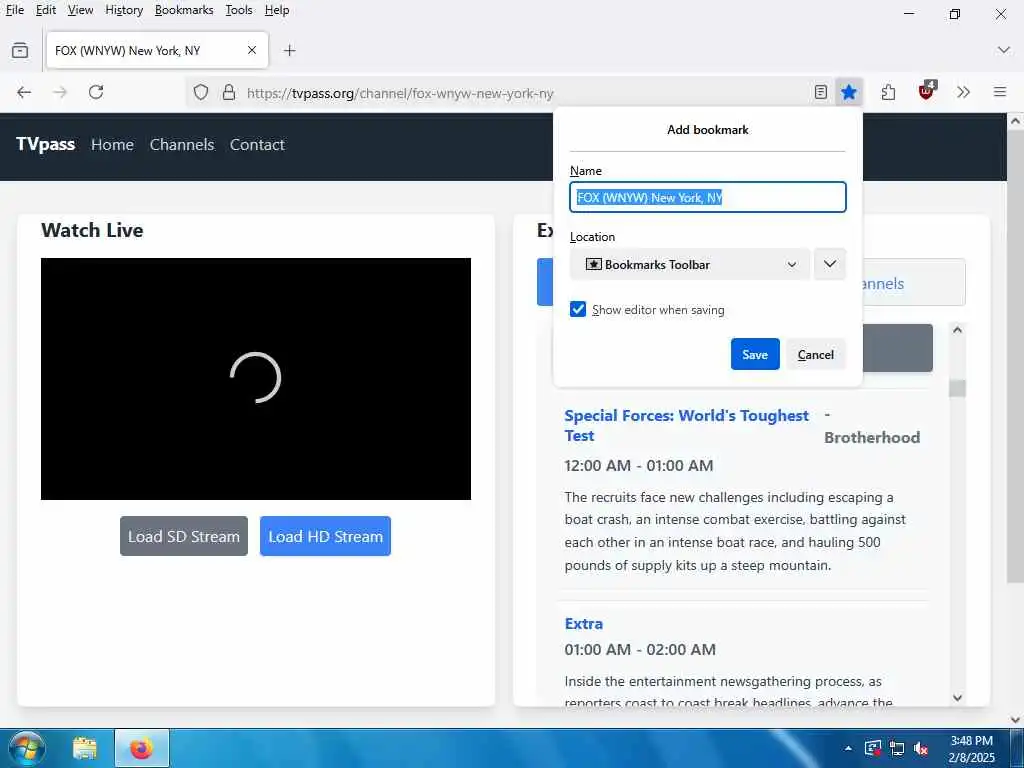Open the View menu

80,10
